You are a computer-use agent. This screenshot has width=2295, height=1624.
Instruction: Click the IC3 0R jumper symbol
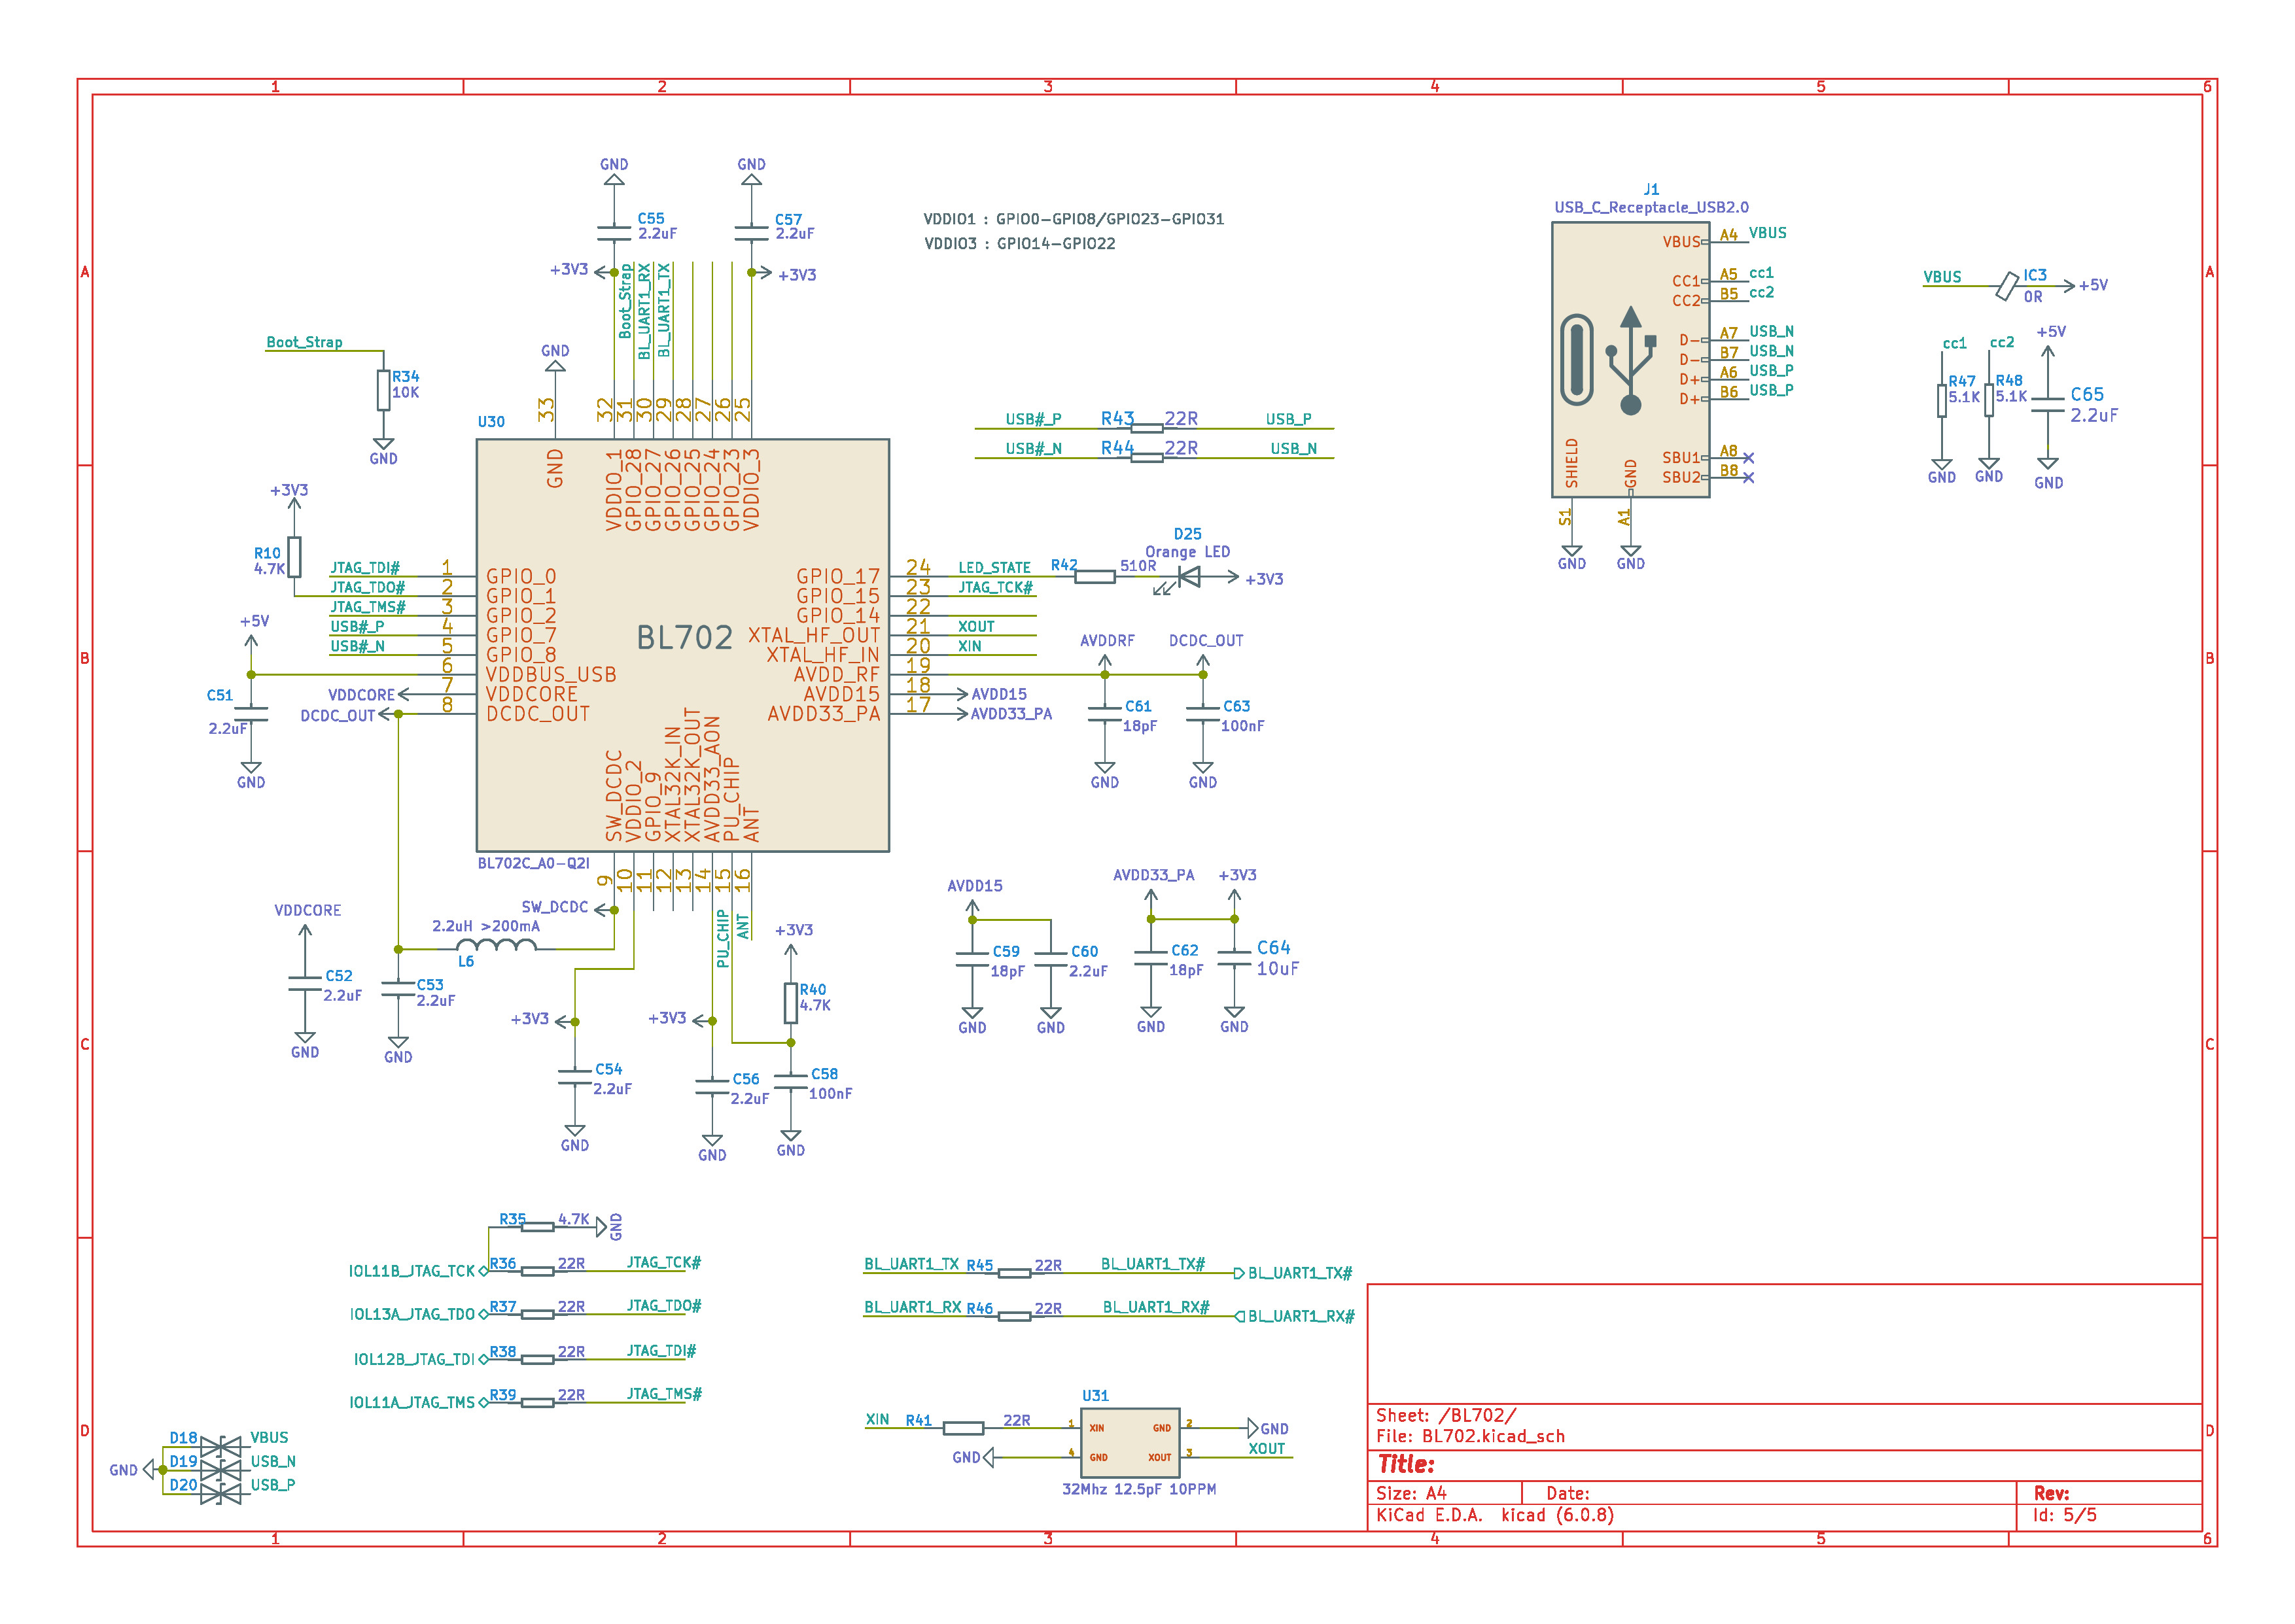coord(2007,286)
